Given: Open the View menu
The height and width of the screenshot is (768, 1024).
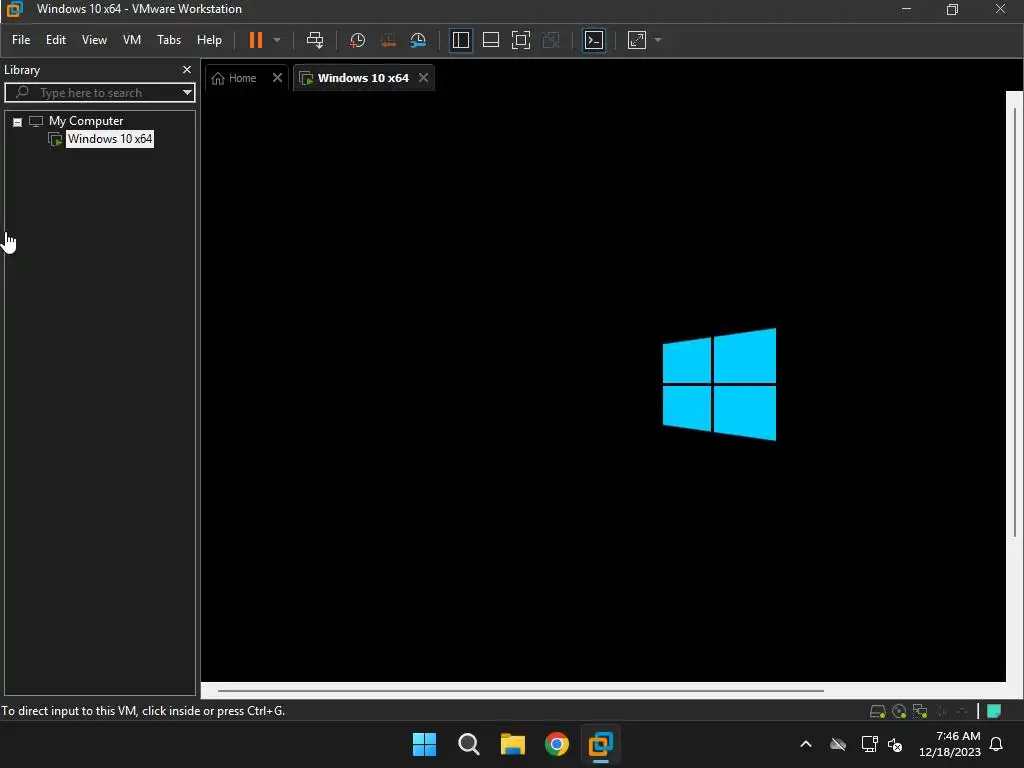Looking at the screenshot, I should coord(94,40).
